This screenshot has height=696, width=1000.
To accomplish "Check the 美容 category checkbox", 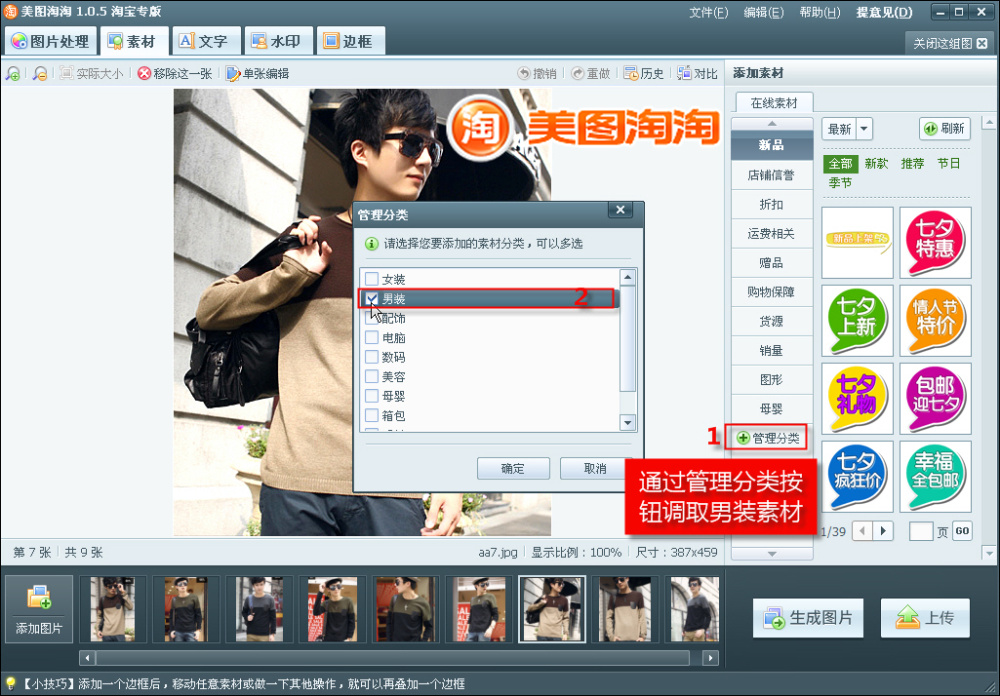I will tap(372, 376).
